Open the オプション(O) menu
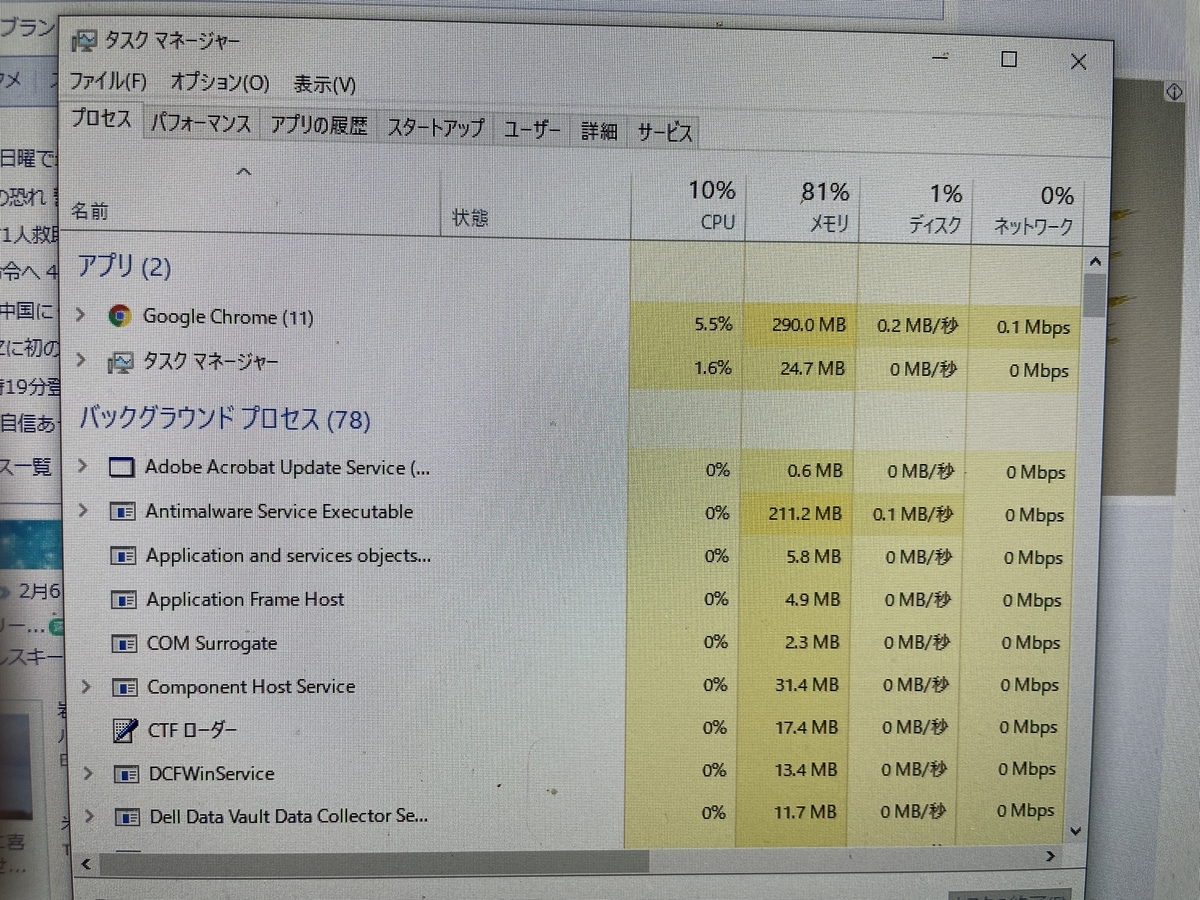The image size is (1200, 900). [220, 82]
